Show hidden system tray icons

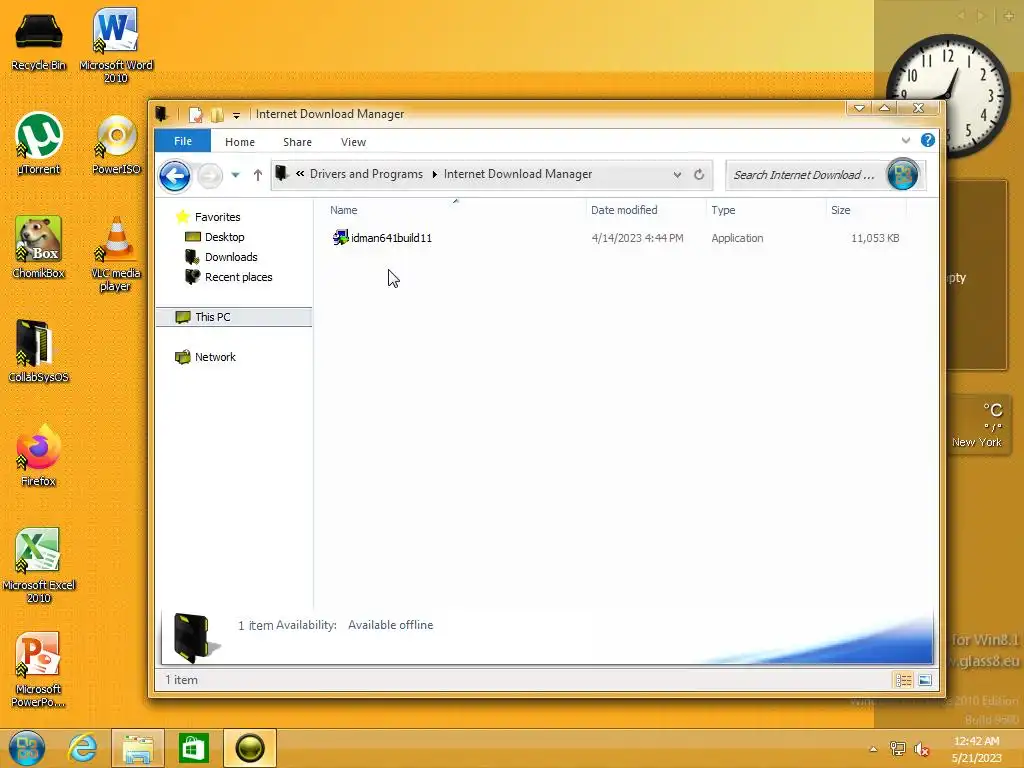tap(873, 749)
